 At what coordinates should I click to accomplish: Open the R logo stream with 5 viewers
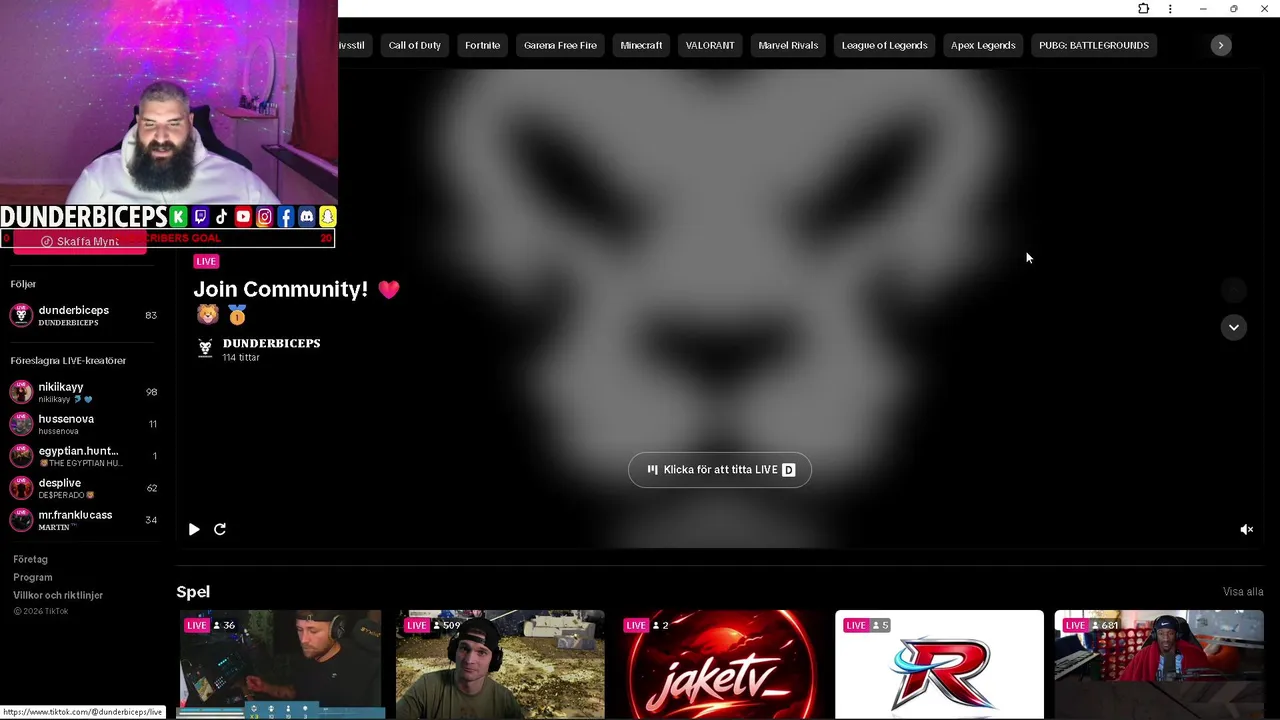pyautogui.click(x=940, y=664)
